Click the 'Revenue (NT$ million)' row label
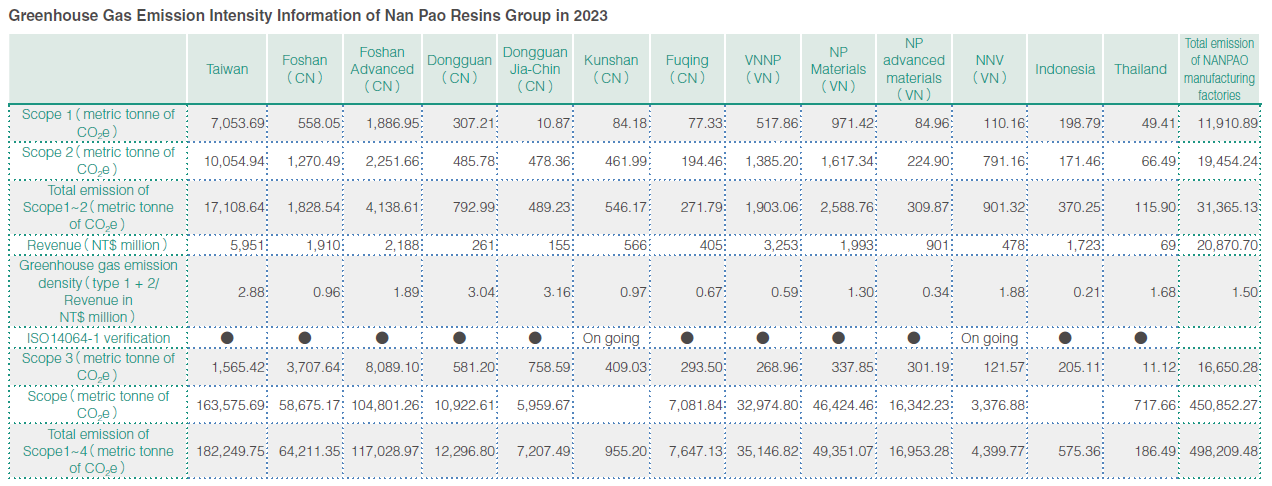 [97, 244]
